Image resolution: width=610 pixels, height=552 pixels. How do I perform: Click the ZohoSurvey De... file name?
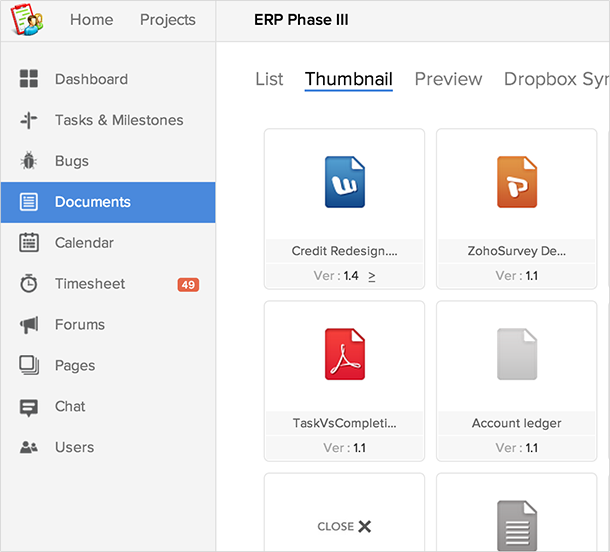click(517, 251)
